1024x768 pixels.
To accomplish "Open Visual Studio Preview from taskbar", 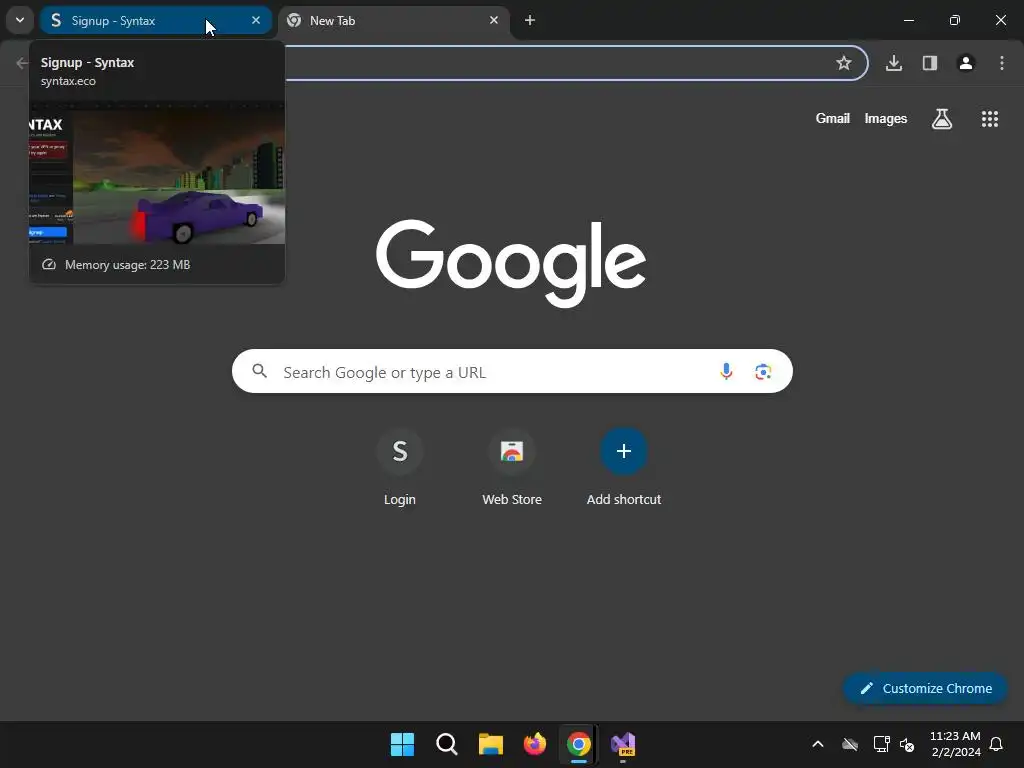I will click(x=623, y=744).
